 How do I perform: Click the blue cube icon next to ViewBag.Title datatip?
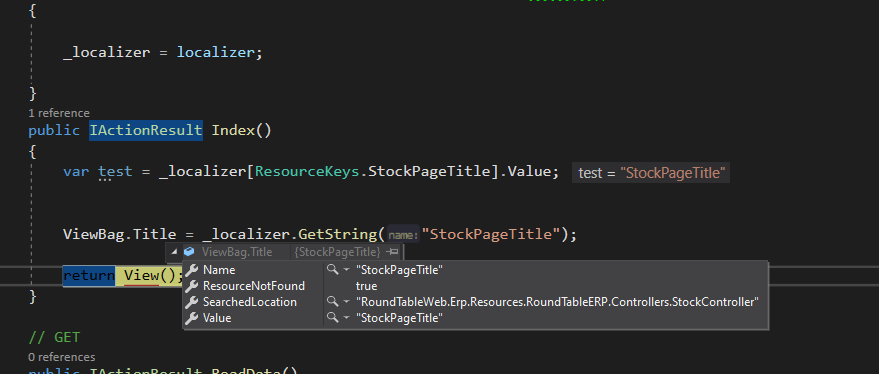tap(189, 252)
